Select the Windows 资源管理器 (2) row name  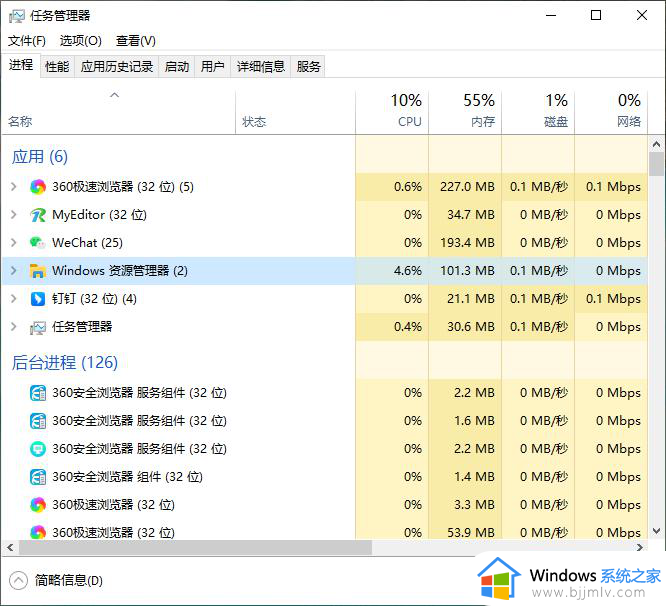[x=120, y=271]
